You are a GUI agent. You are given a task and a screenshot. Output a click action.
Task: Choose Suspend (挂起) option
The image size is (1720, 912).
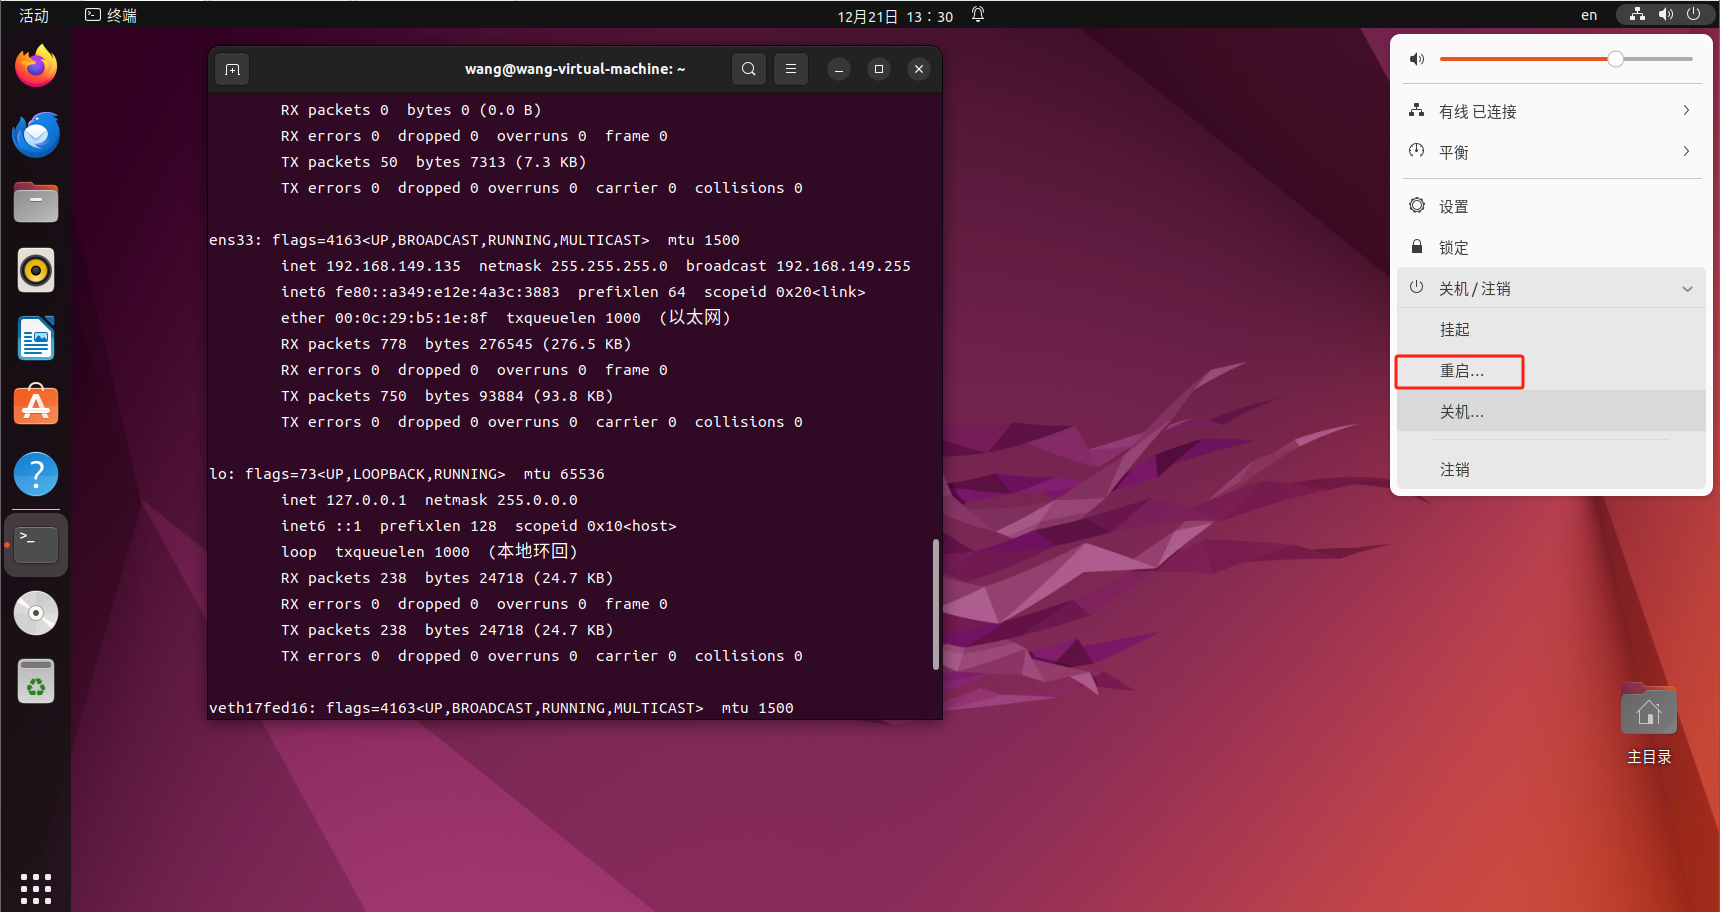click(1550, 329)
